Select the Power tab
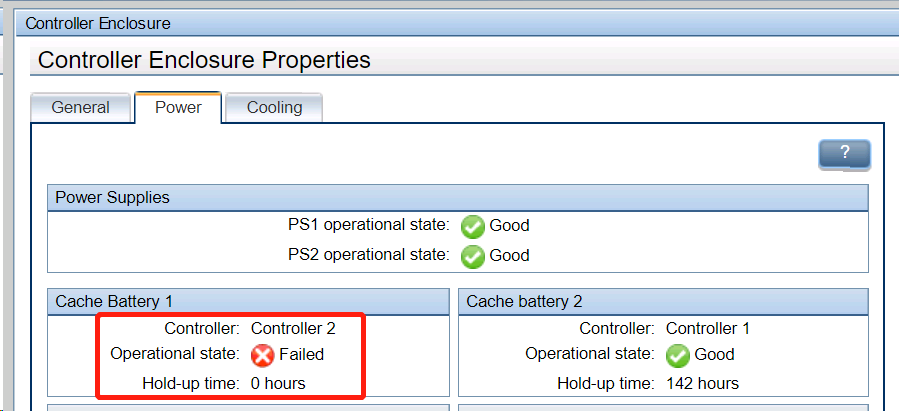This screenshot has height=411, width=899. [x=178, y=107]
